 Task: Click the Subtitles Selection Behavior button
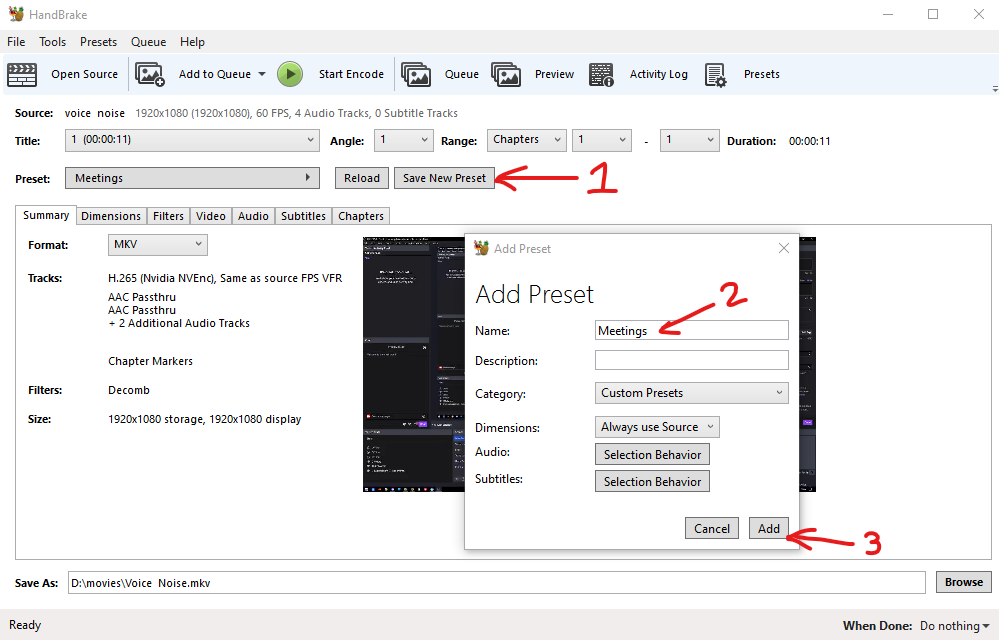coord(652,481)
